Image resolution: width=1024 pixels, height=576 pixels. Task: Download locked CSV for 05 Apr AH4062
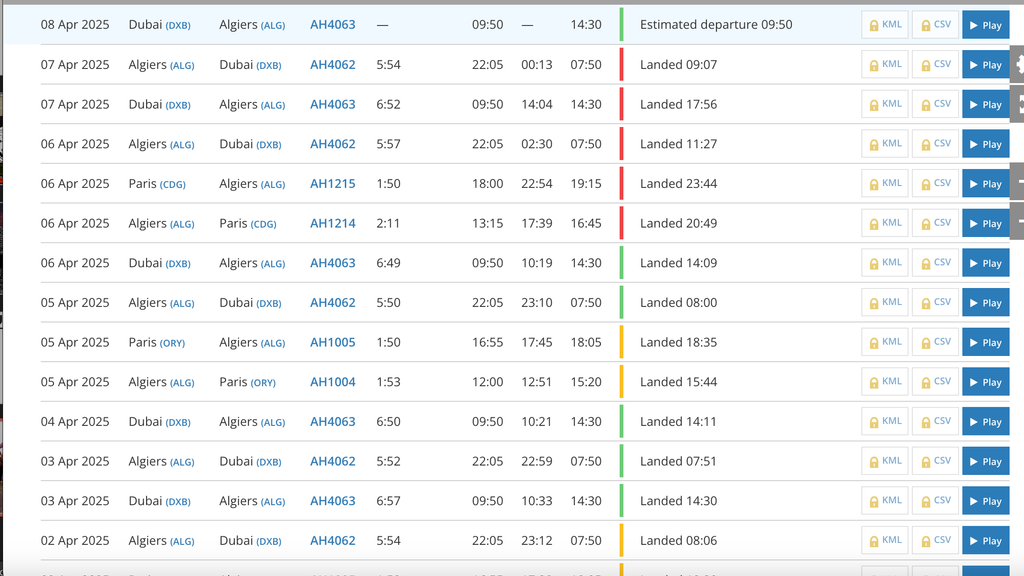935,303
